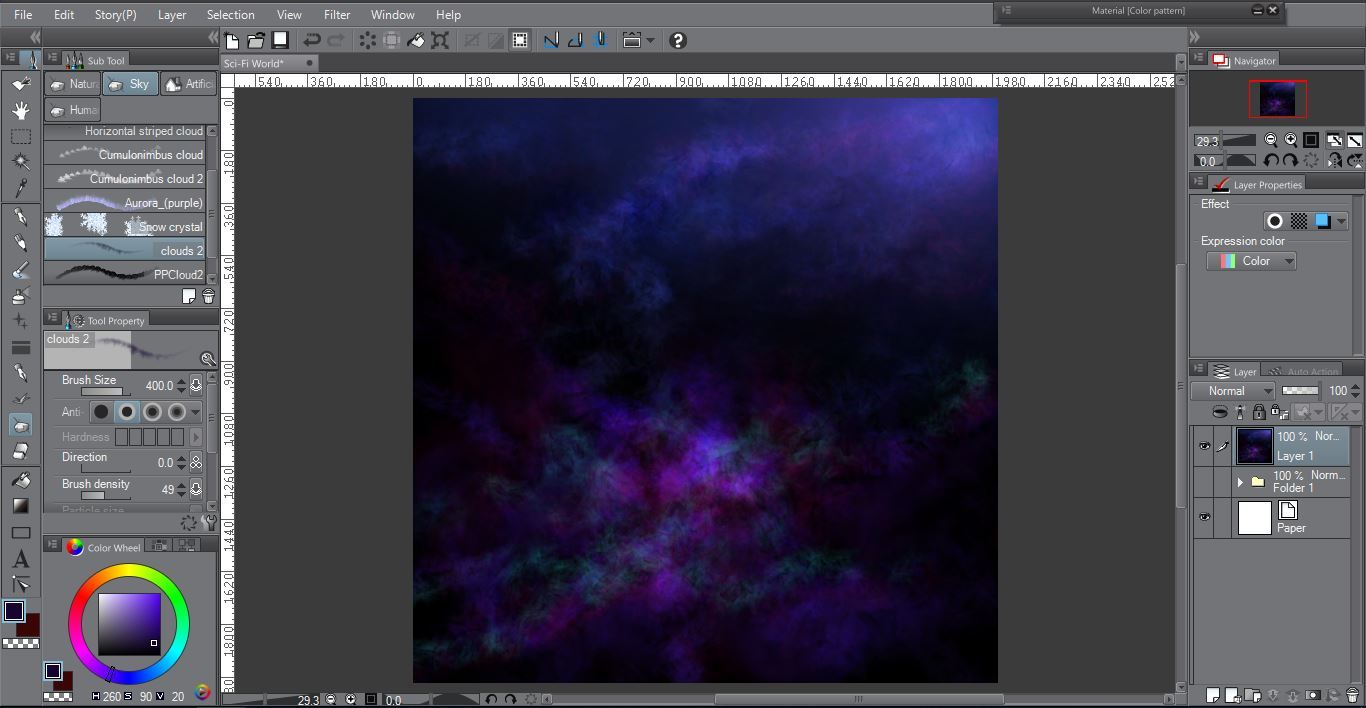Open Tool Property panel menu

[53, 319]
